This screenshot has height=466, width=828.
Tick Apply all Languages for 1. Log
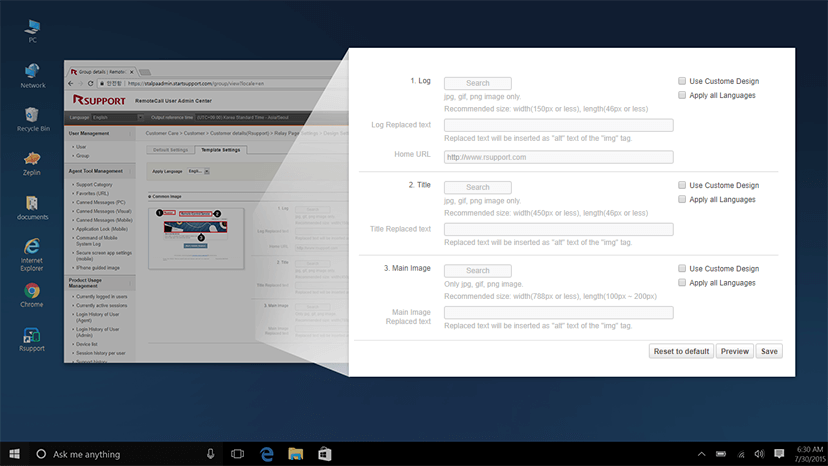(682, 95)
